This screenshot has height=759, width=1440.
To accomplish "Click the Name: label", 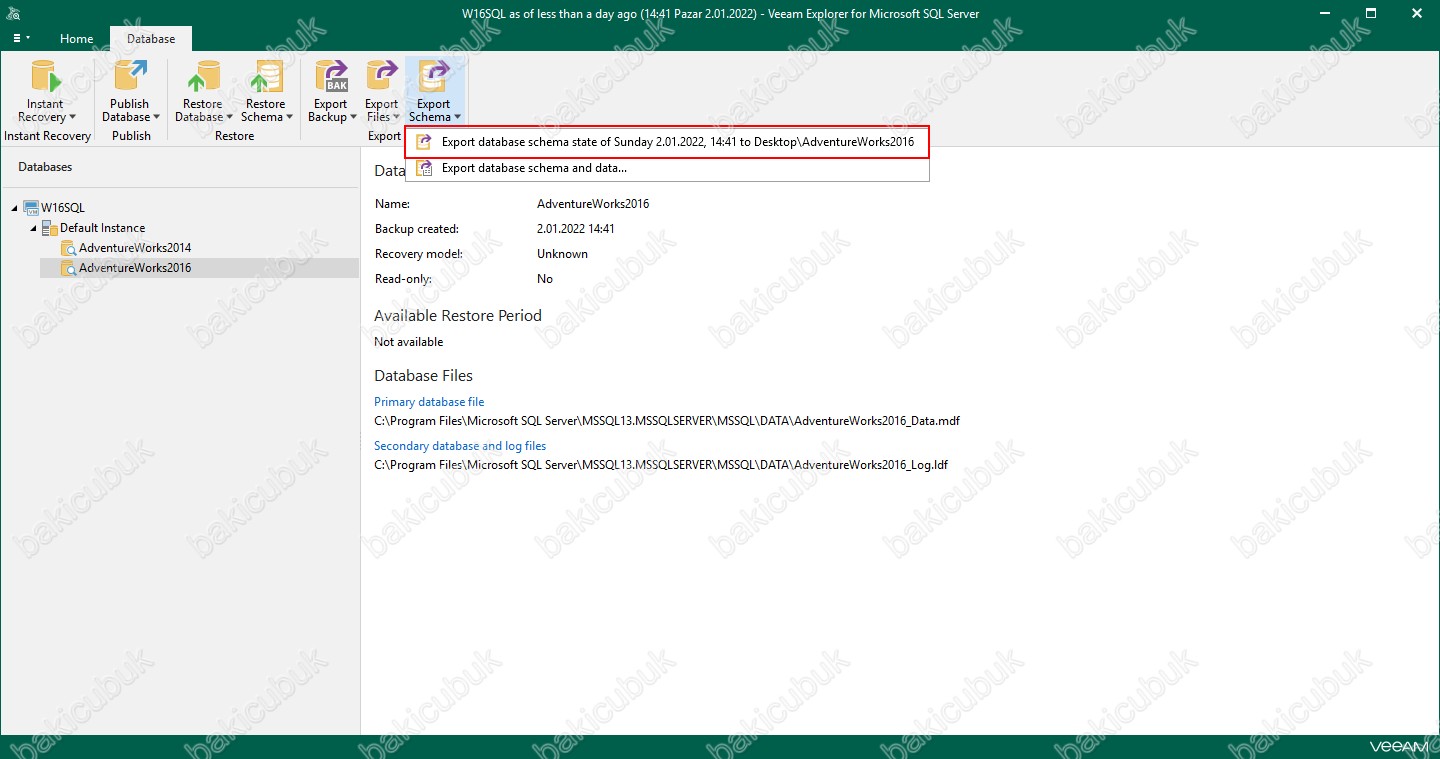I will (390, 204).
